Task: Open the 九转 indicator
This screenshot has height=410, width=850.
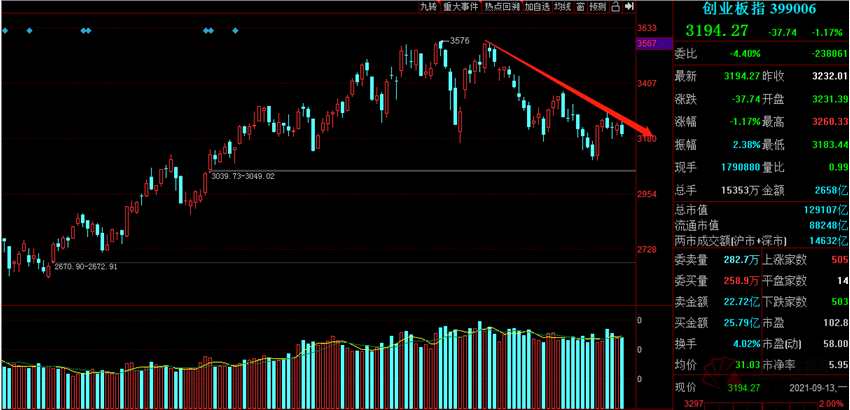Action: [429, 7]
